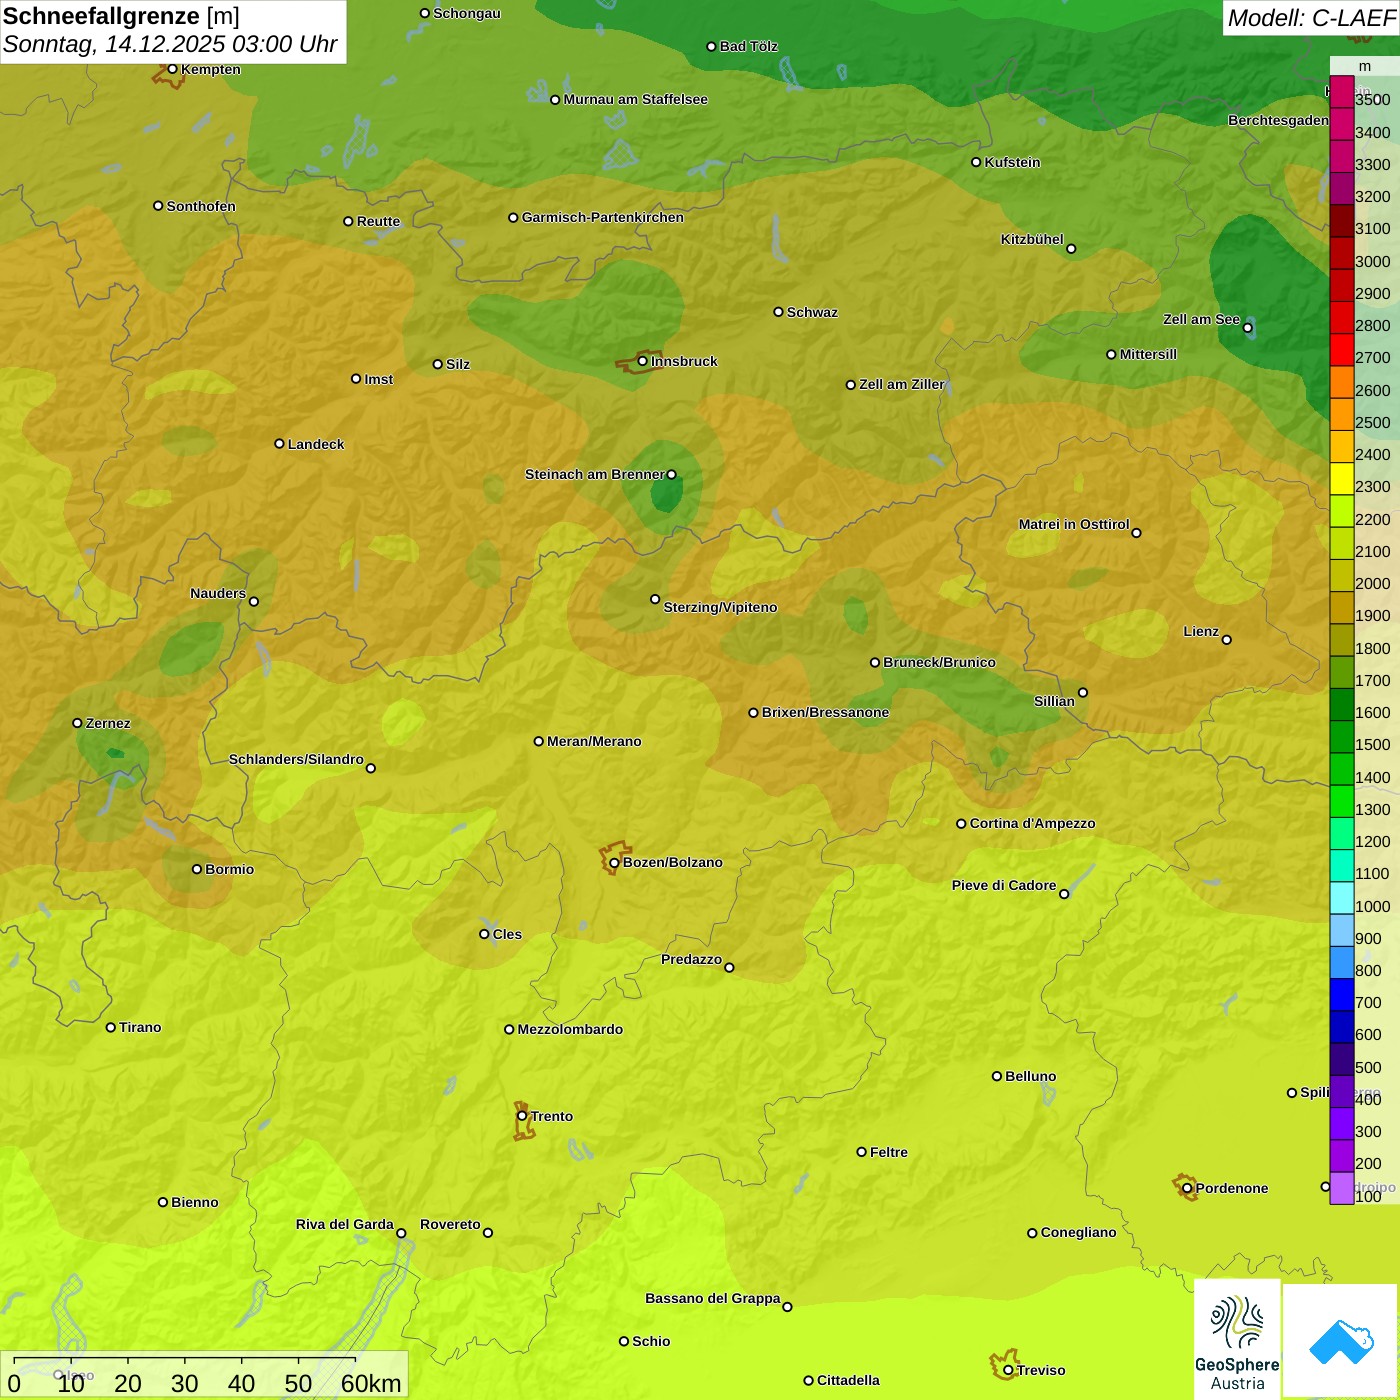Click the 'Riva del Garda' label
1400x1400 pixels.
(345, 1224)
